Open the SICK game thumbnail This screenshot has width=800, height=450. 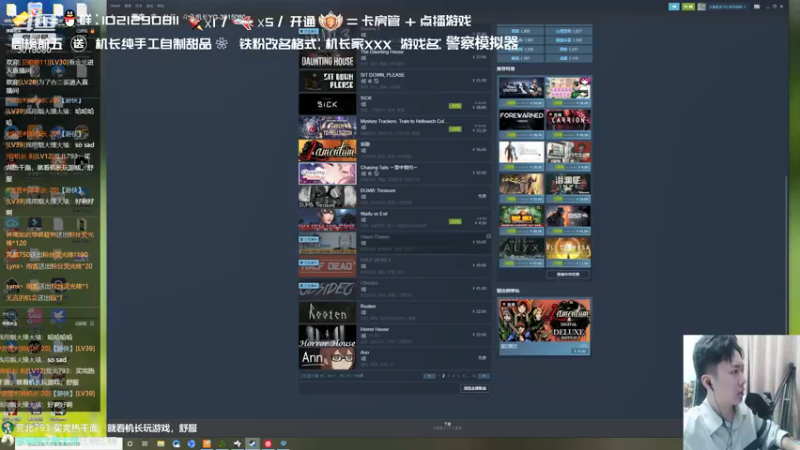click(x=328, y=104)
